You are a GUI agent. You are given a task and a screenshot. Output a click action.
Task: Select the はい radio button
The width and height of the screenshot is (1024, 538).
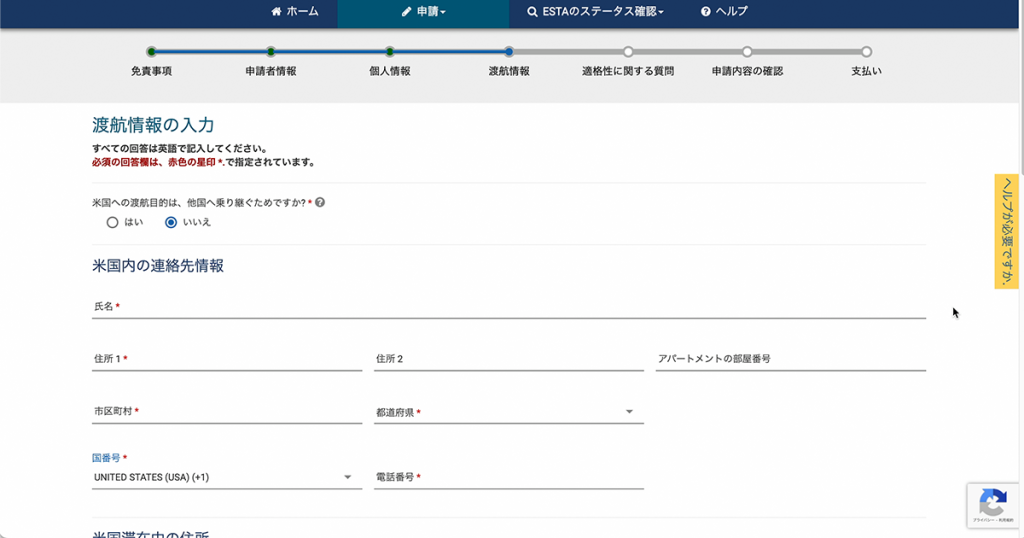click(113, 222)
